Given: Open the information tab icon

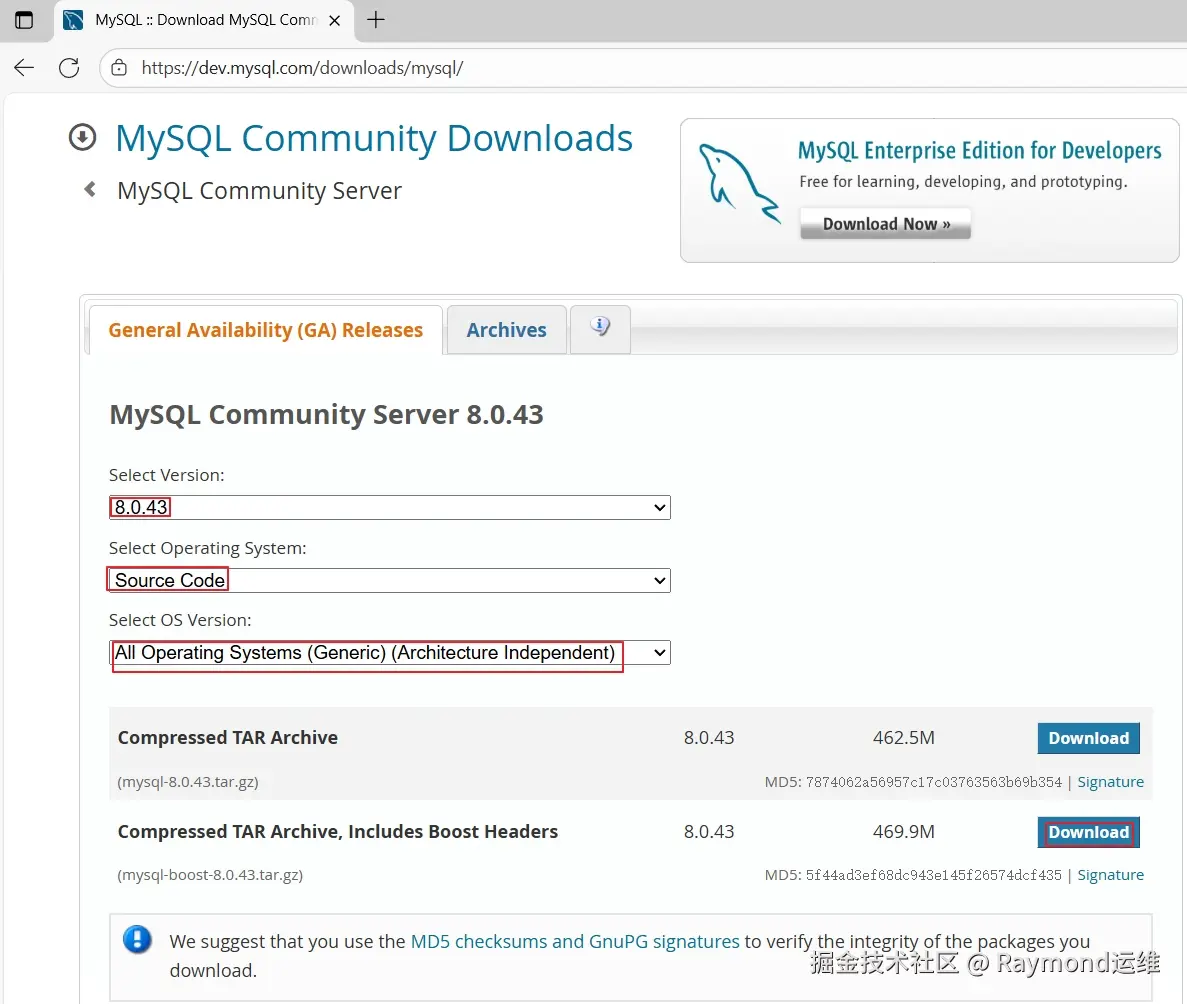Looking at the screenshot, I should pyautogui.click(x=600, y=327).
